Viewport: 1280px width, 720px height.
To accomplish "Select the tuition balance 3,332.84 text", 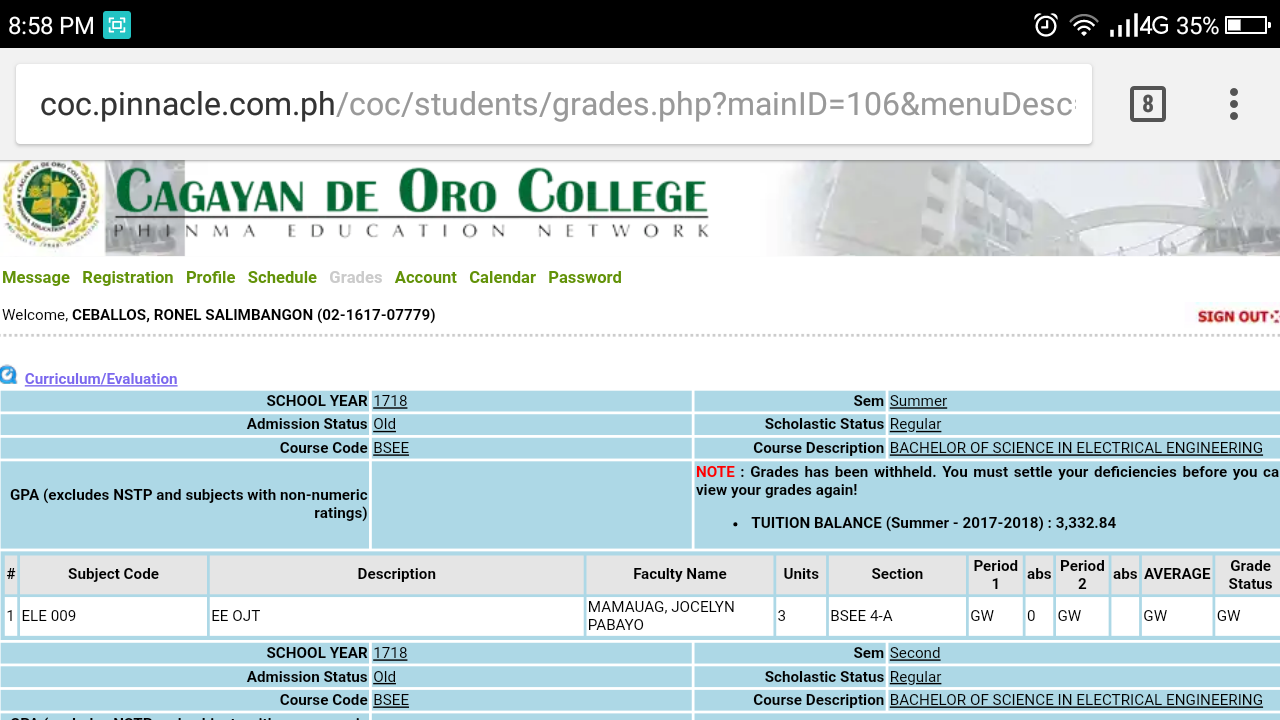I will pyautogui.click(x=934, y=523).
